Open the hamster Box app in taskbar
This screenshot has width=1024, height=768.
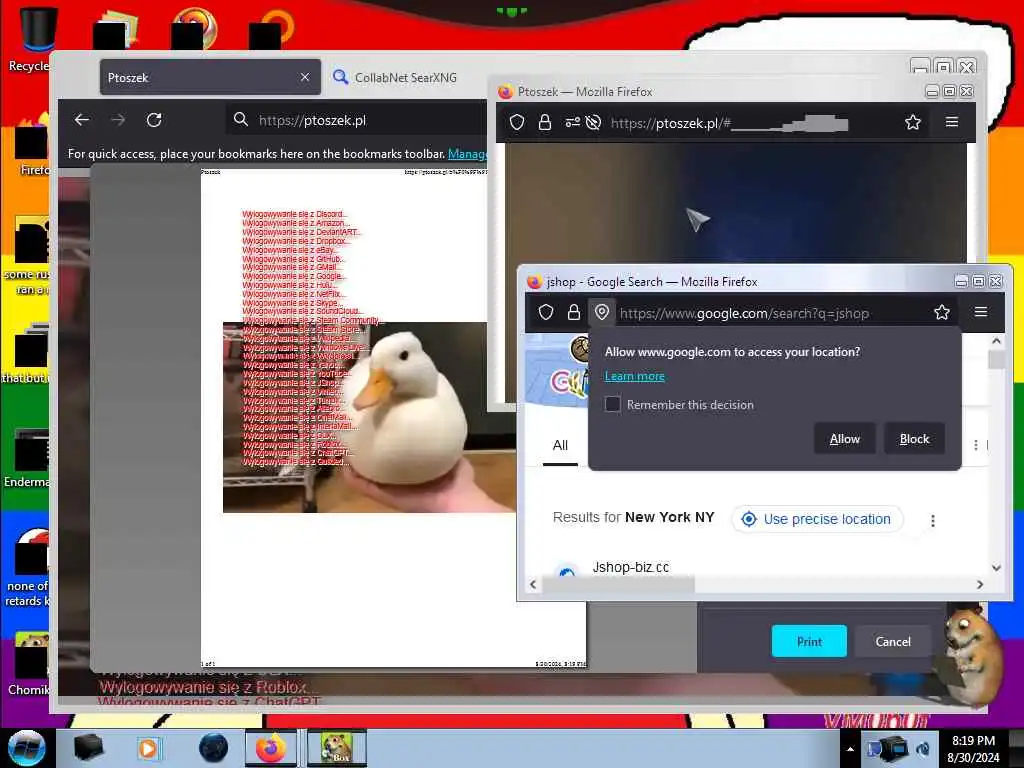pos(337,748)
